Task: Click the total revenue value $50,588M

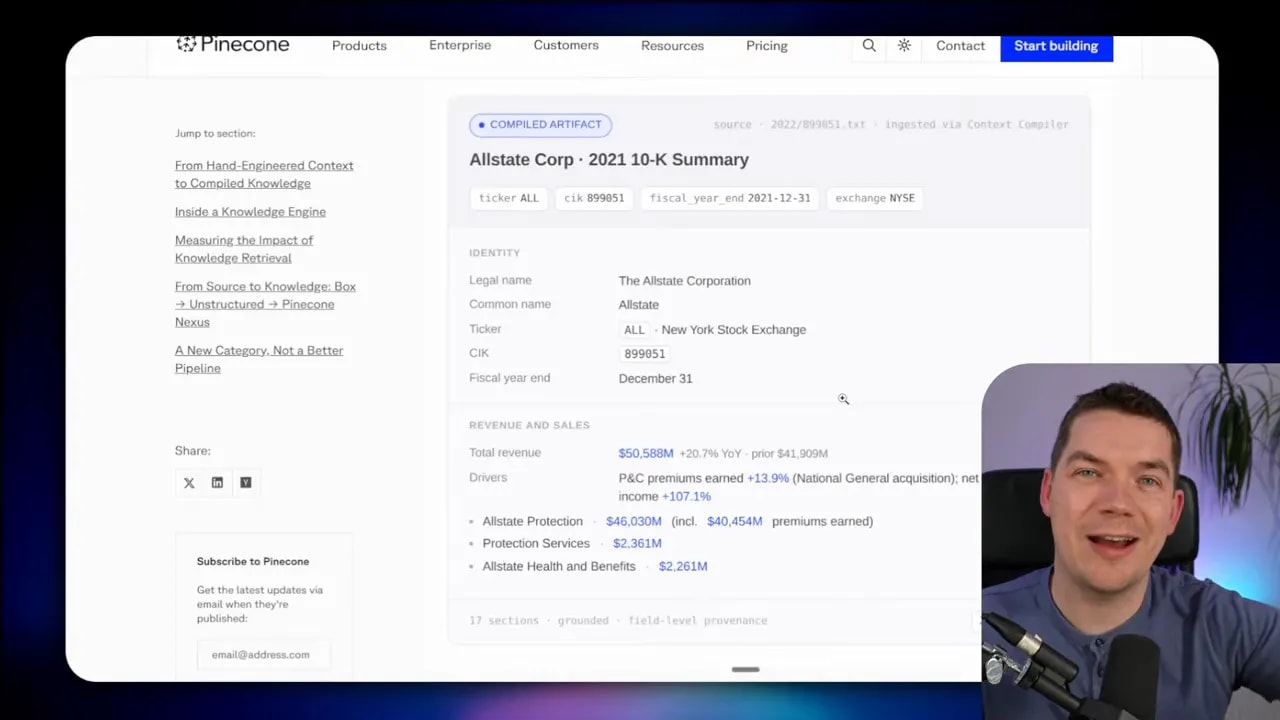Action: [x=646, y=453]
